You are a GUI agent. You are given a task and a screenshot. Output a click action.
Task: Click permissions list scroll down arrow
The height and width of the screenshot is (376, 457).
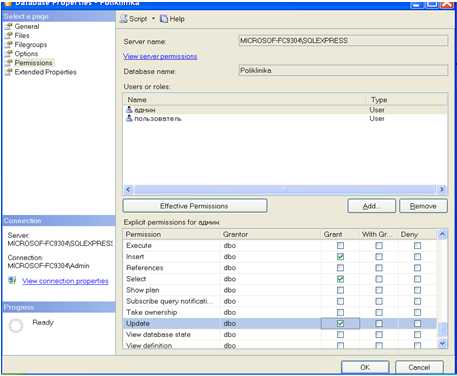point(442,343)
